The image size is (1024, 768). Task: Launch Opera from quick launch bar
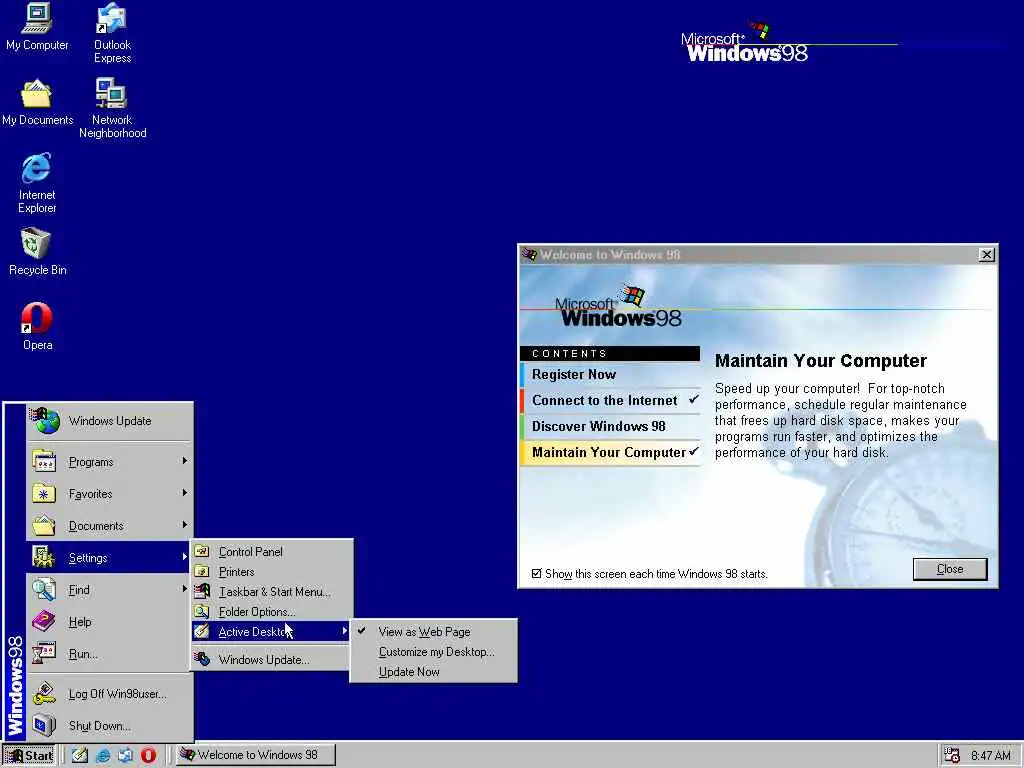(x=148, y=755)
